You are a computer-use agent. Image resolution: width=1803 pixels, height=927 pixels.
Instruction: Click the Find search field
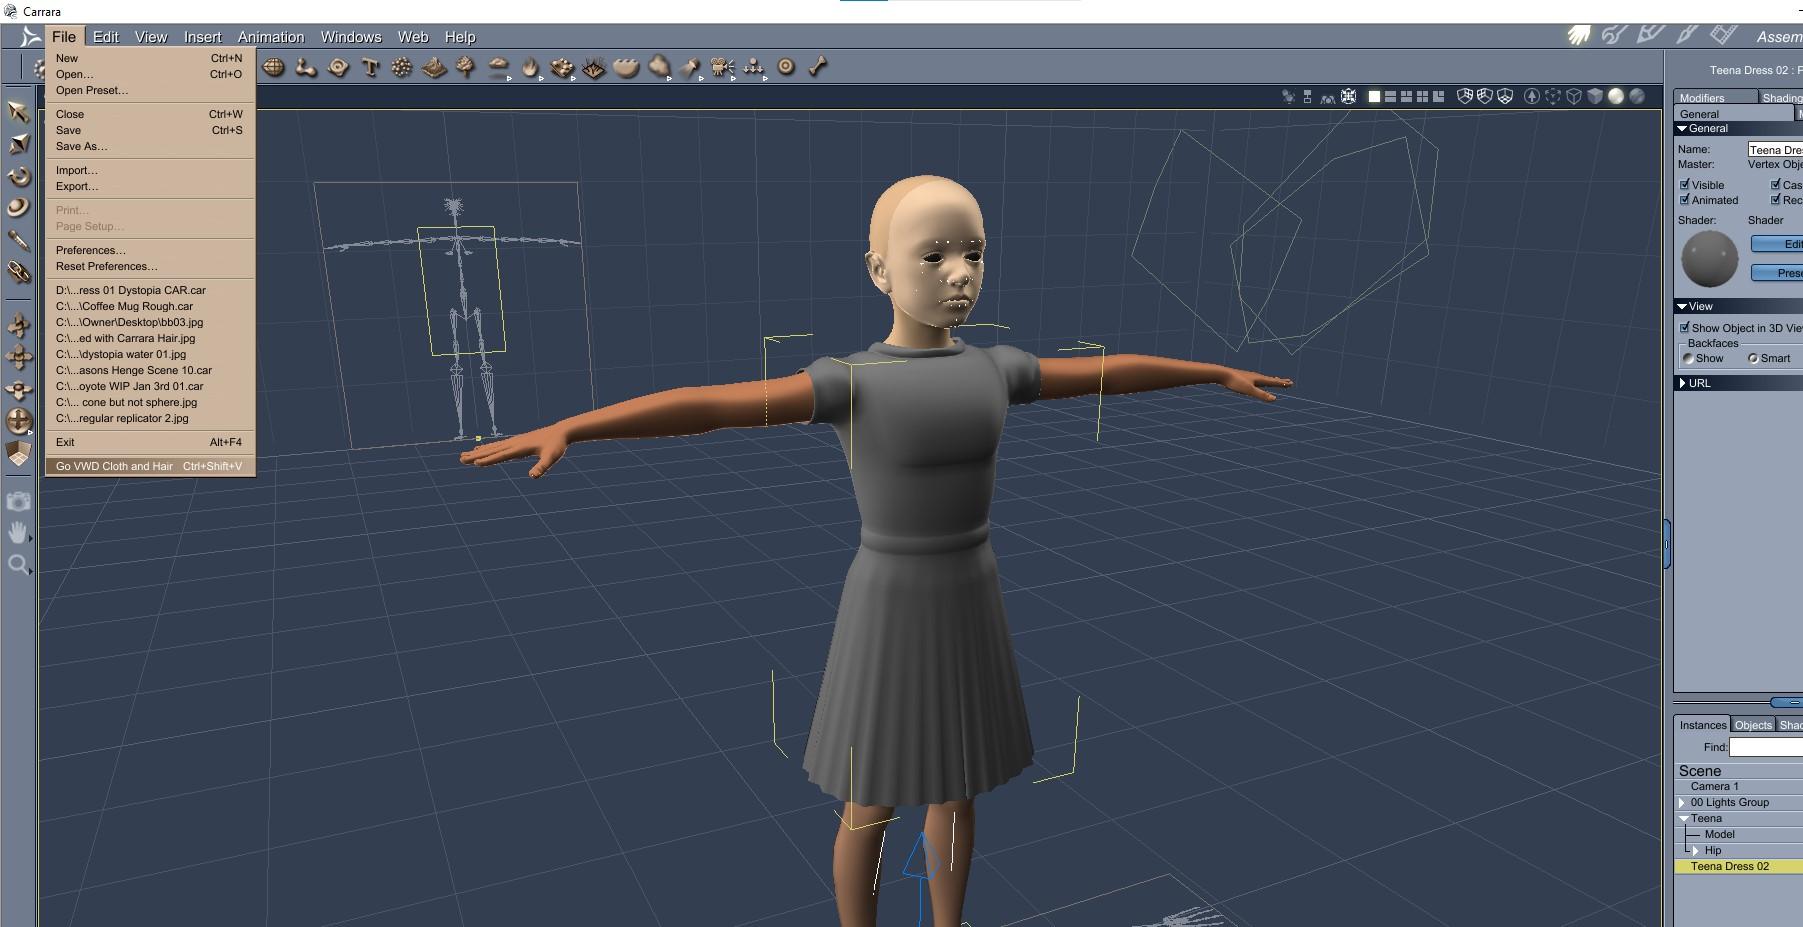(1766, 747)
